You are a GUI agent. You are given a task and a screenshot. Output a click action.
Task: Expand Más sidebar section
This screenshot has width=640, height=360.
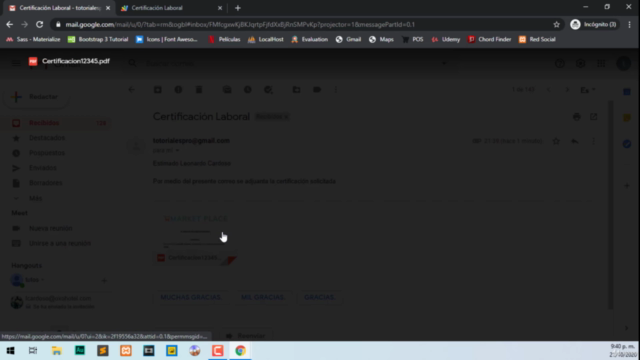(x=36, y=198)
